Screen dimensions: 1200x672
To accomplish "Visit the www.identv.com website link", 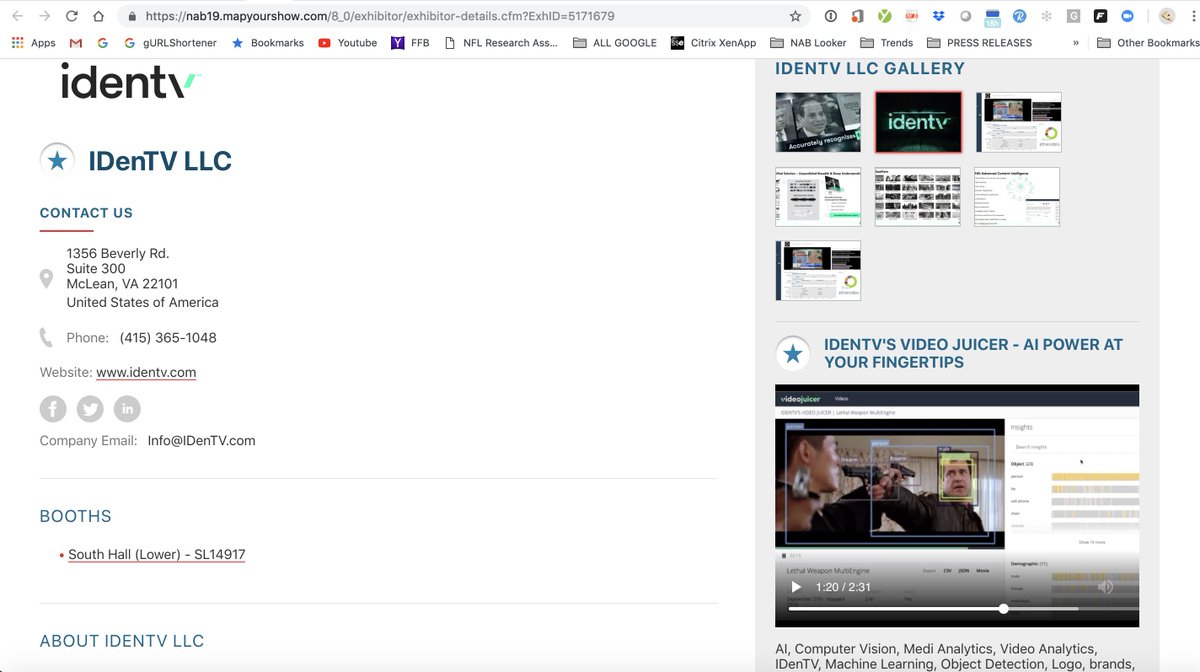I will [146, 372].
